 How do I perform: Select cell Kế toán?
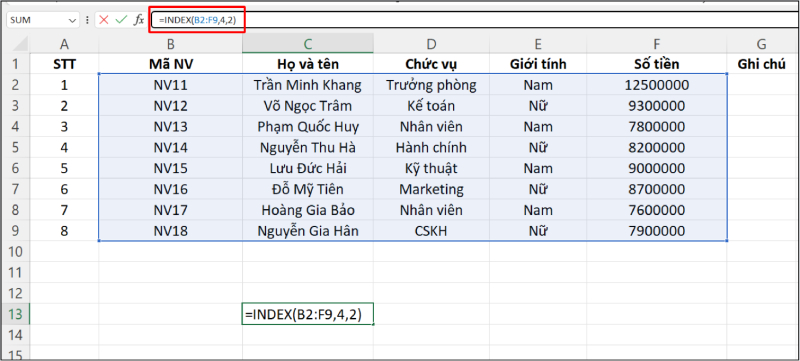tap(431, 106)
